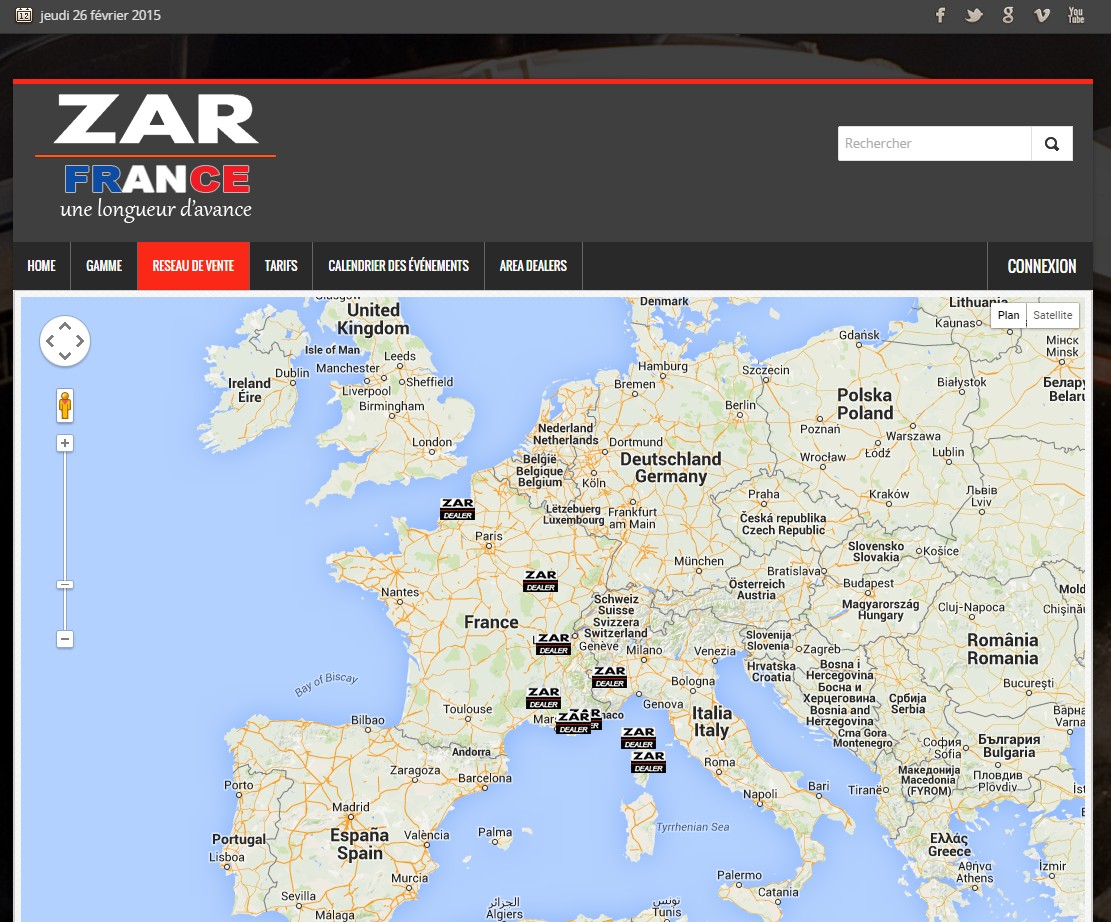Screen dimensions: 1111x922
Task: Click the 'Berlin' city label on map
Action: tap(740, 405)
